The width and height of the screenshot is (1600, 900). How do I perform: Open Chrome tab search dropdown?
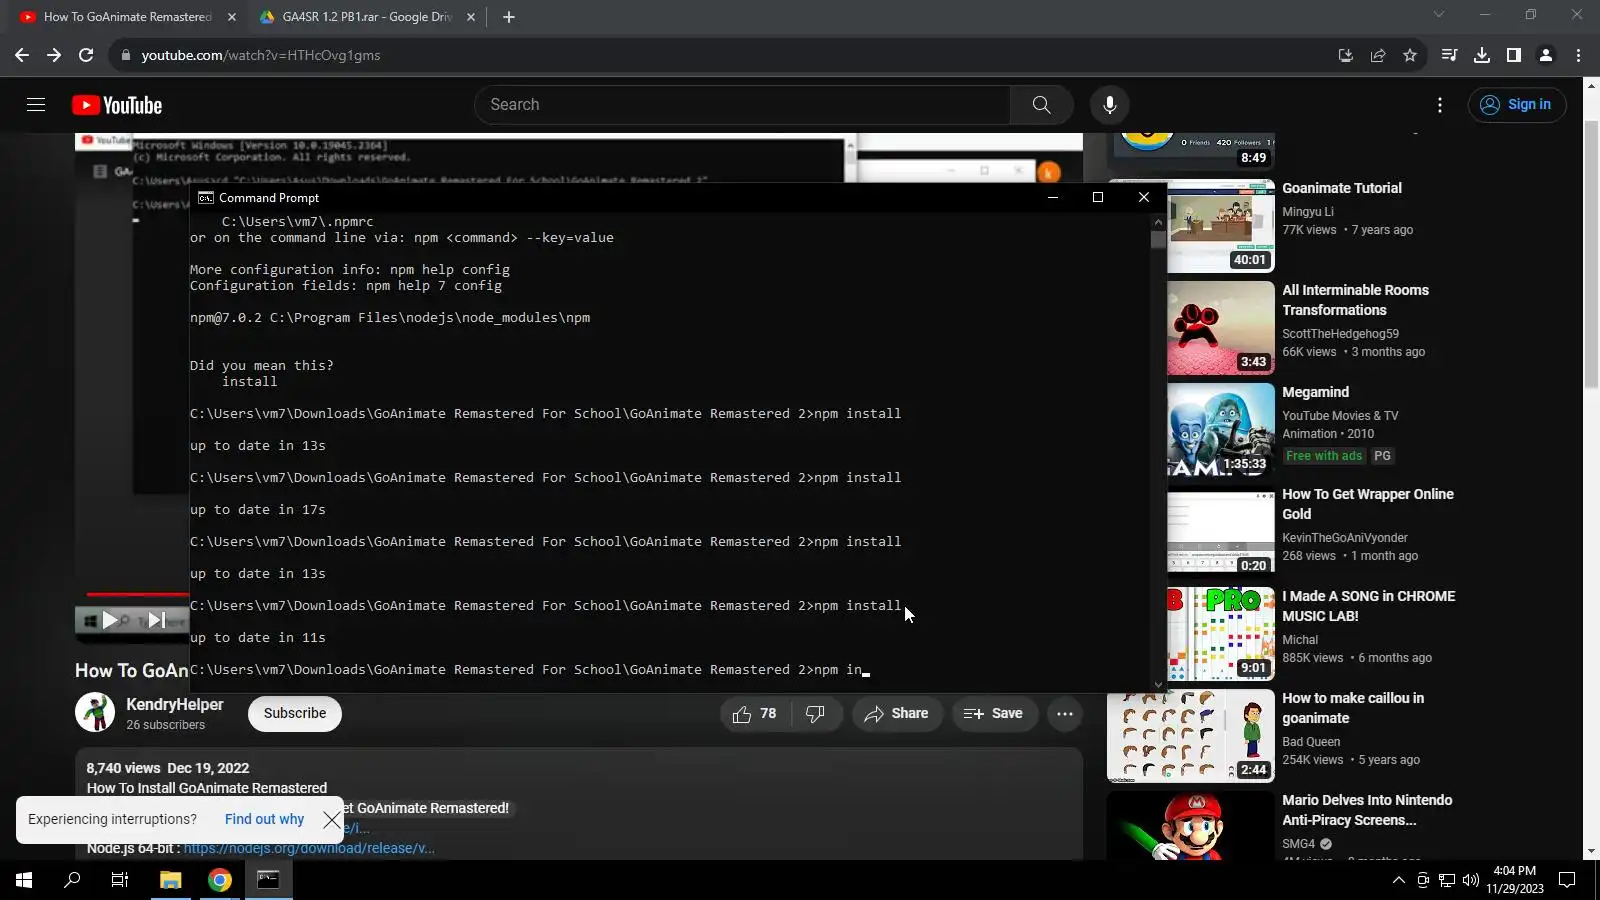tap(1439, 15)
